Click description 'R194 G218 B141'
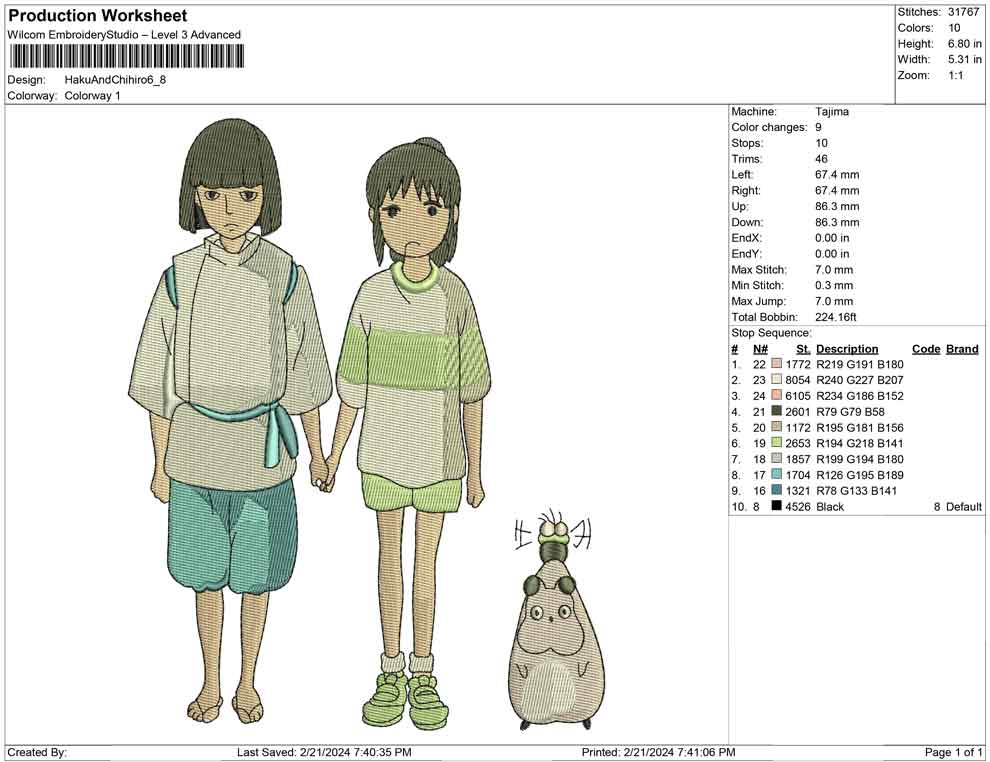990x762 pixels. point(860,443)
